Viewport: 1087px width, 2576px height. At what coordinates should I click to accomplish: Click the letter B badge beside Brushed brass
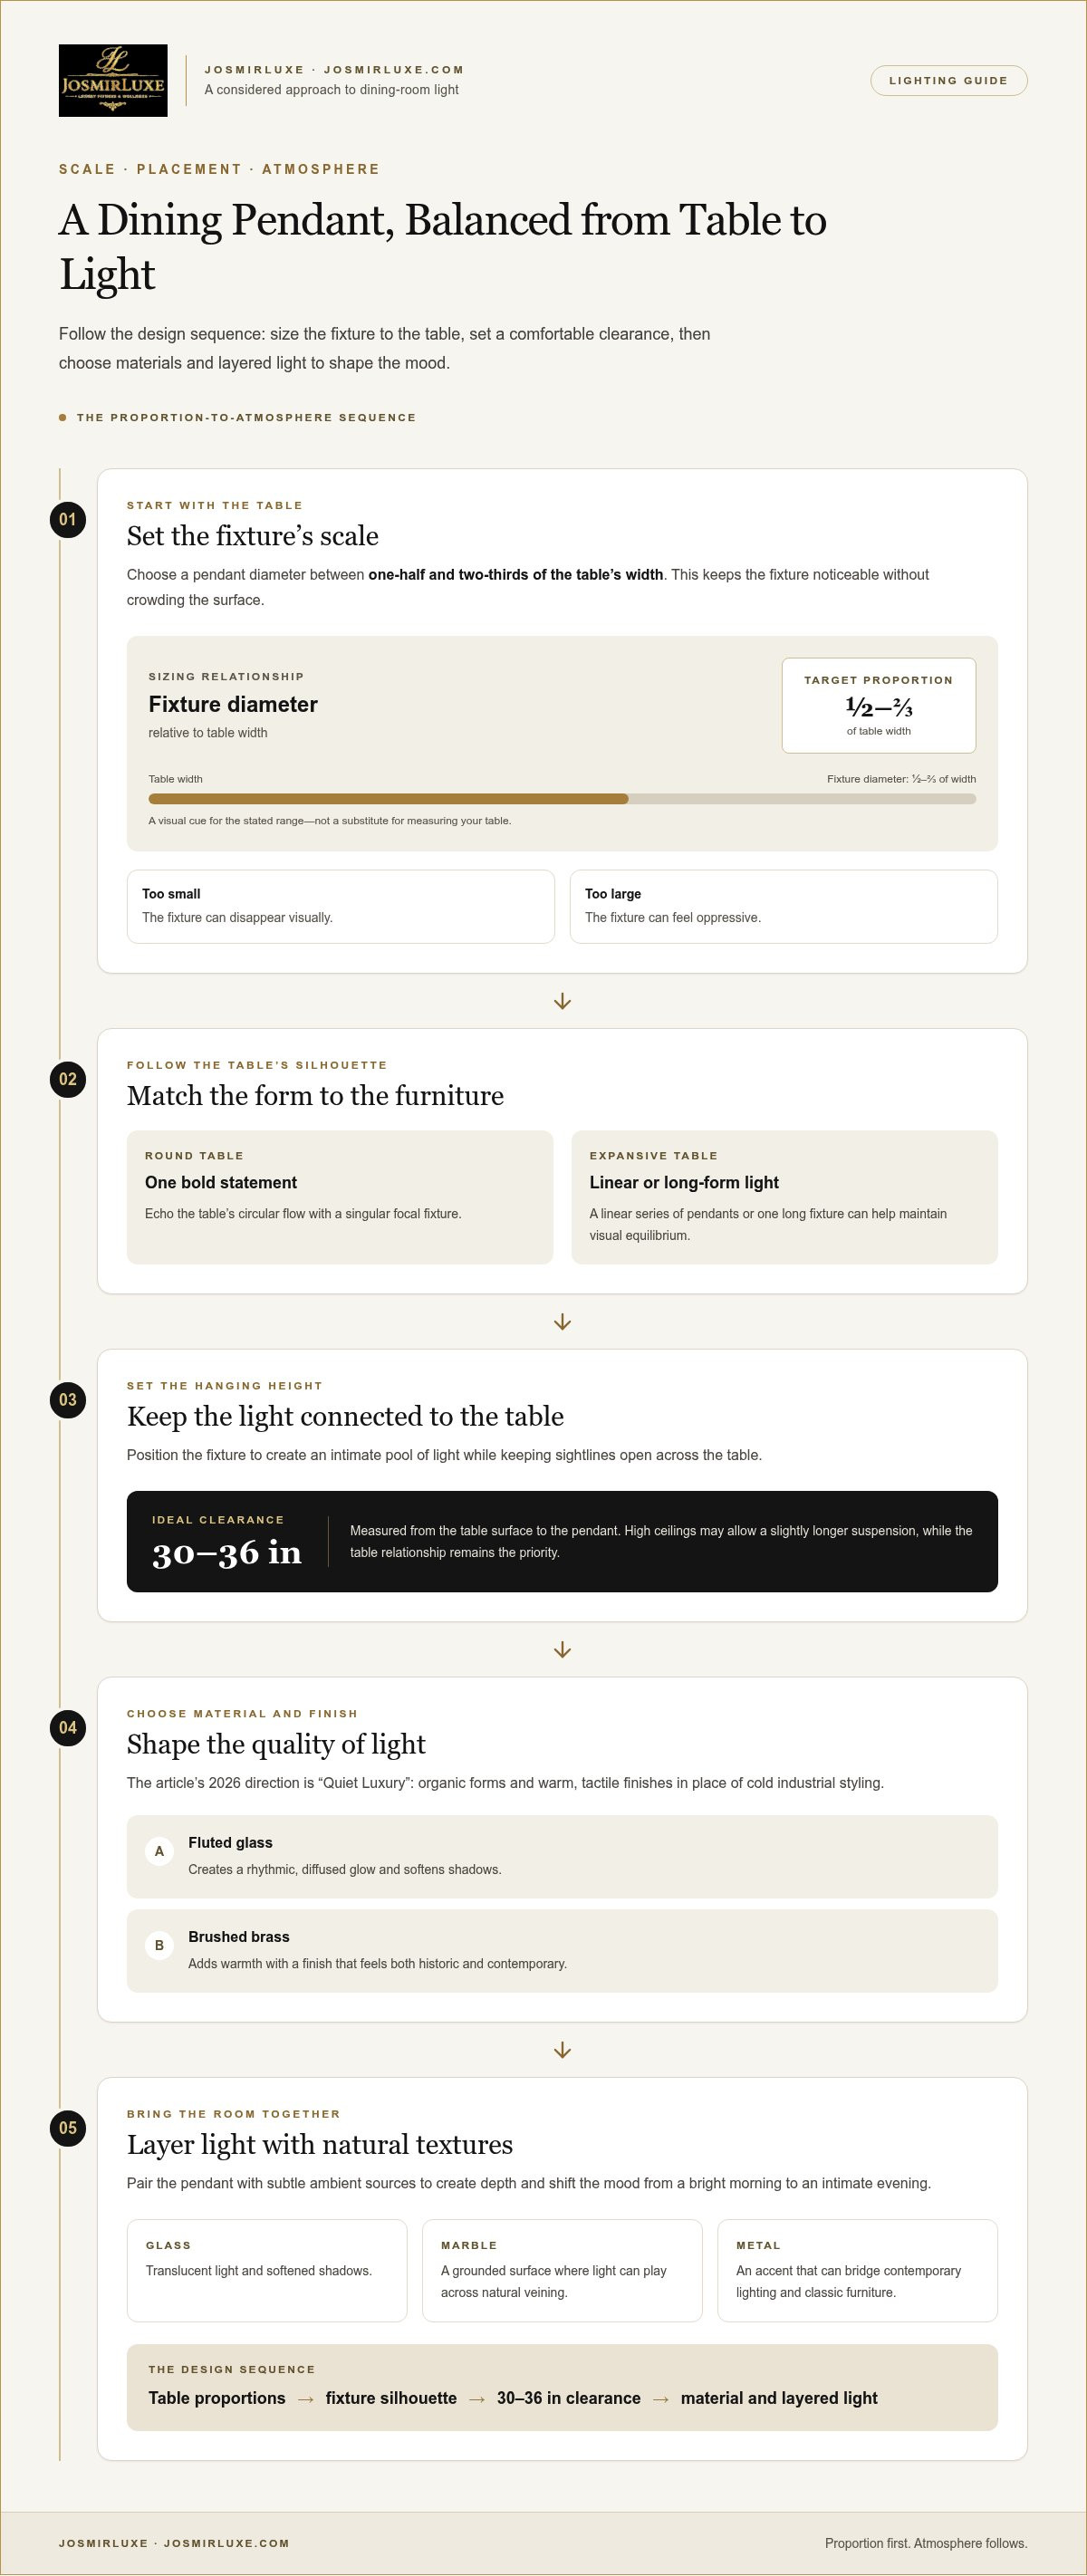159,1945
